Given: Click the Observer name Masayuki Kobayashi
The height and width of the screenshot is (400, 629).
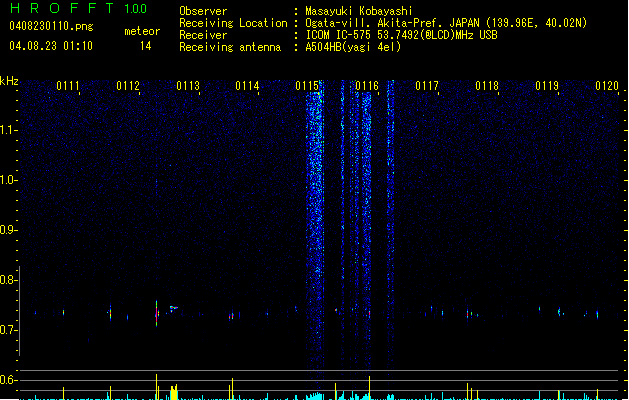Looking at the screenshot, I should click(x=359, y=11).
